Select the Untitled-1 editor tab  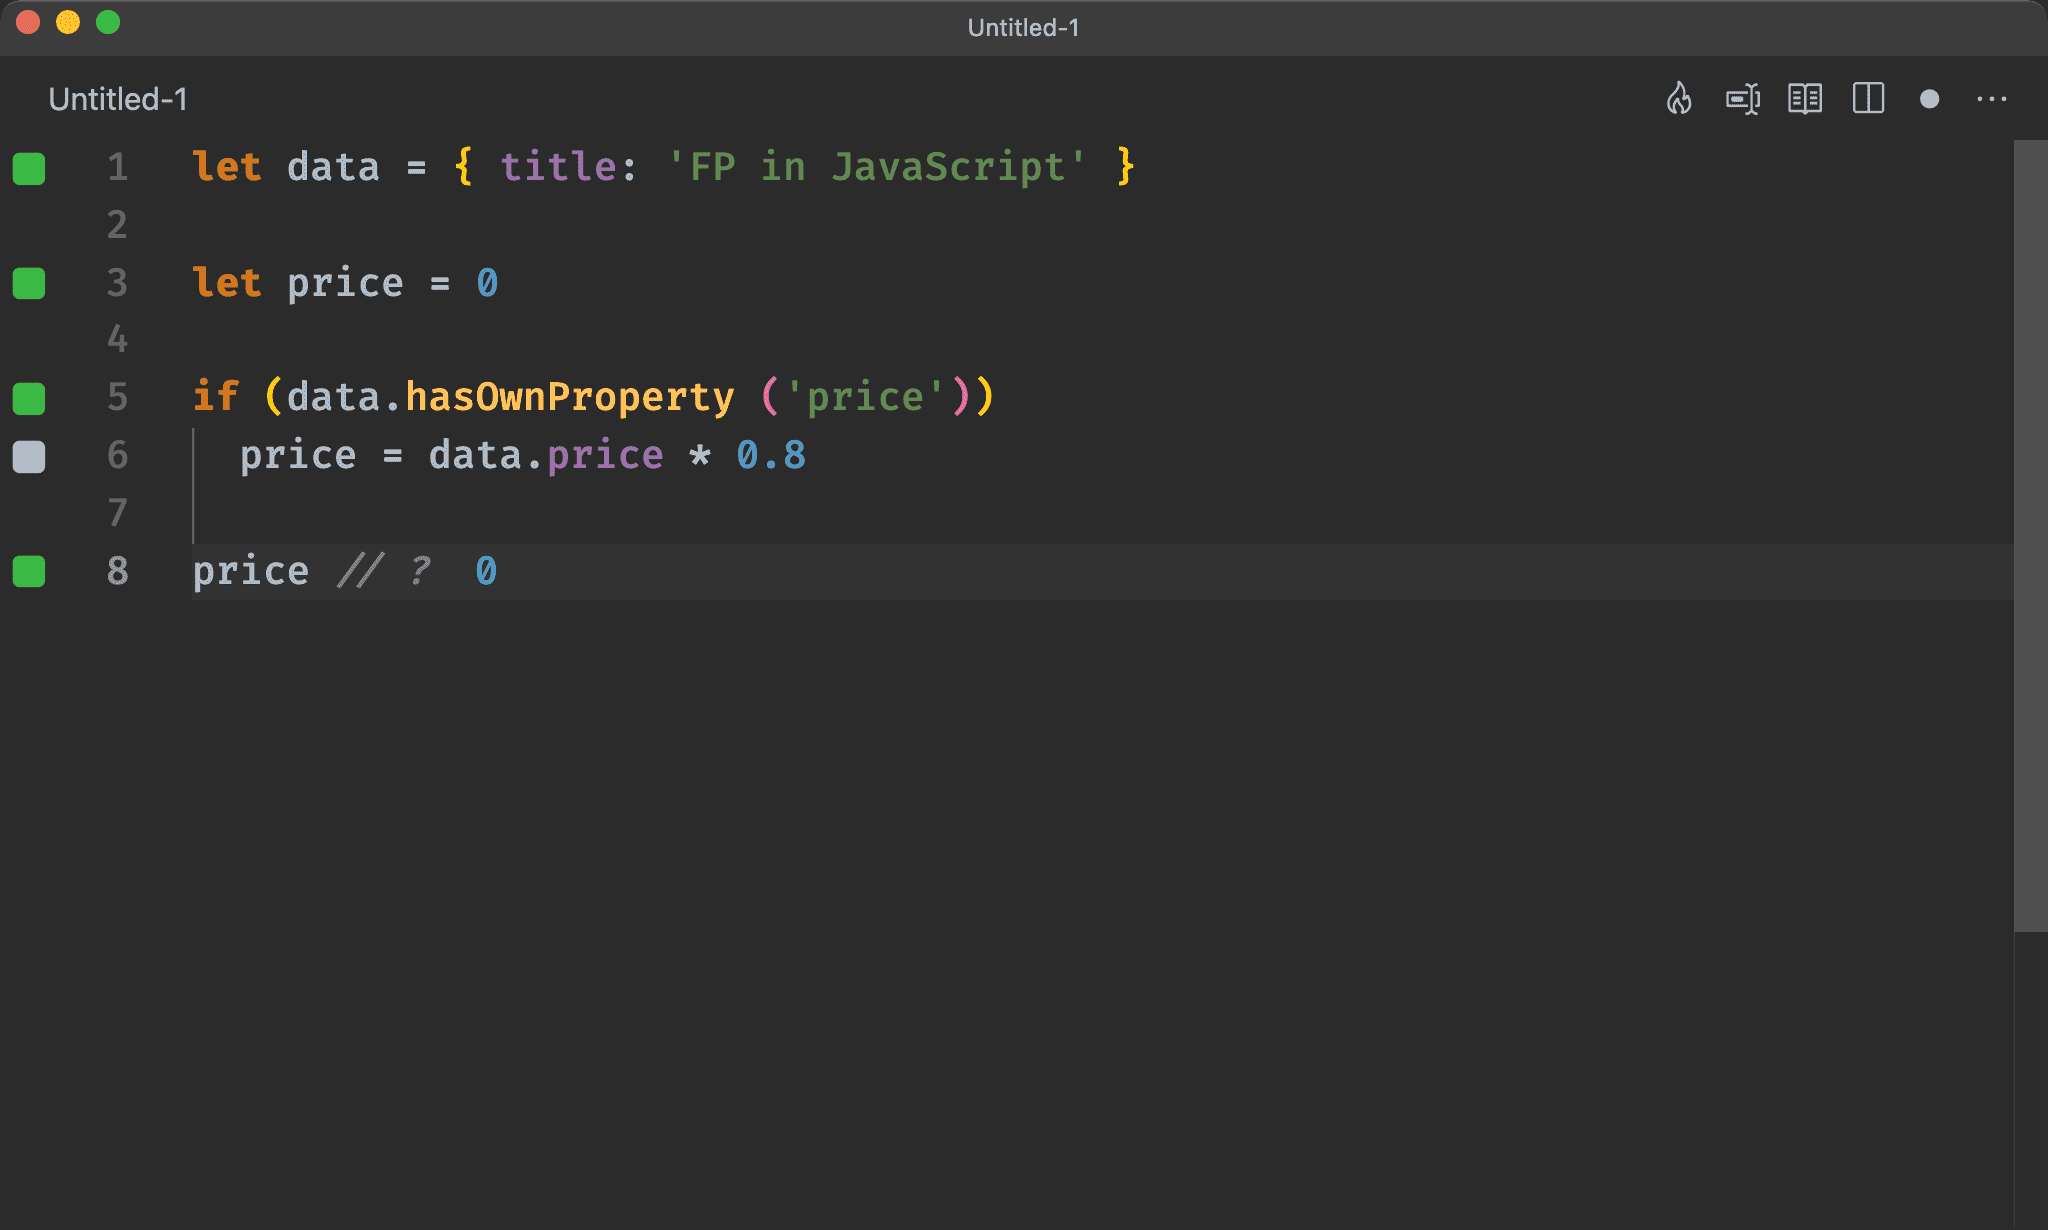[x=118, y=99]
